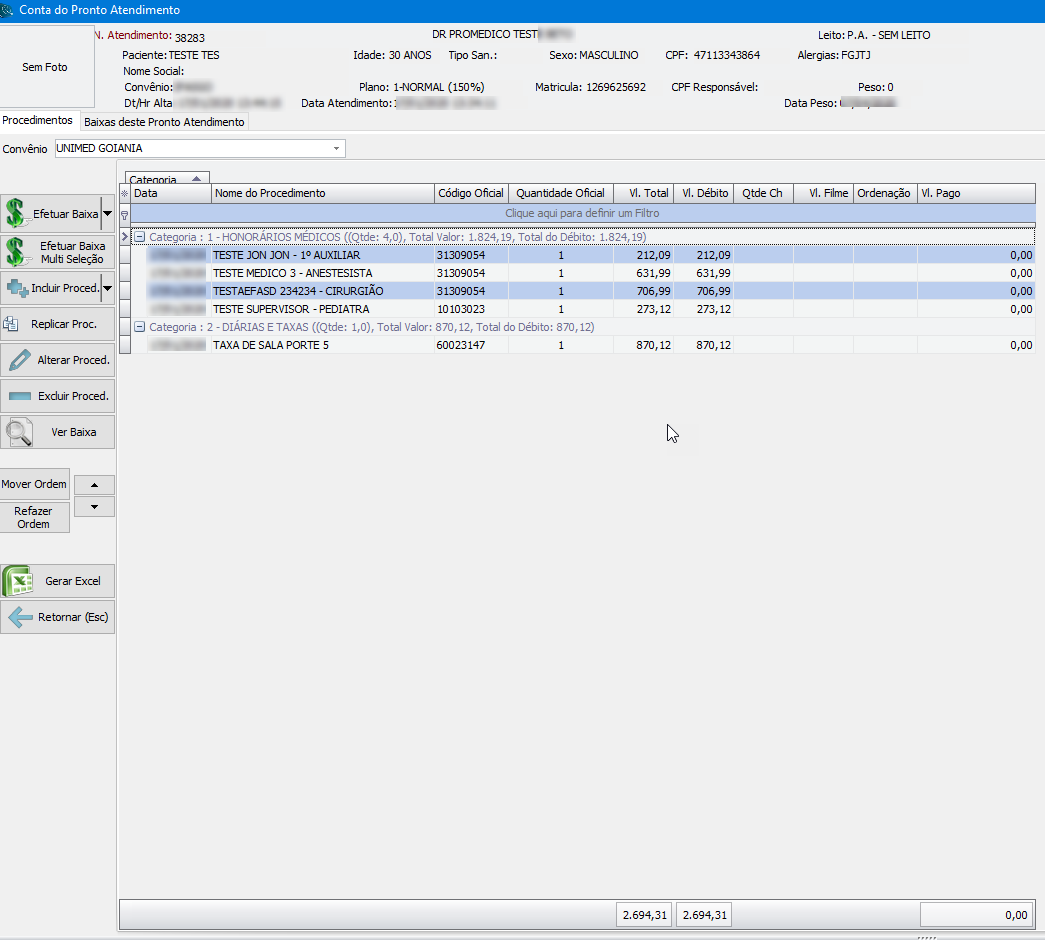Click the move order up arrow
Screen dimensions: 1045x940
click(x=94, y=484)
